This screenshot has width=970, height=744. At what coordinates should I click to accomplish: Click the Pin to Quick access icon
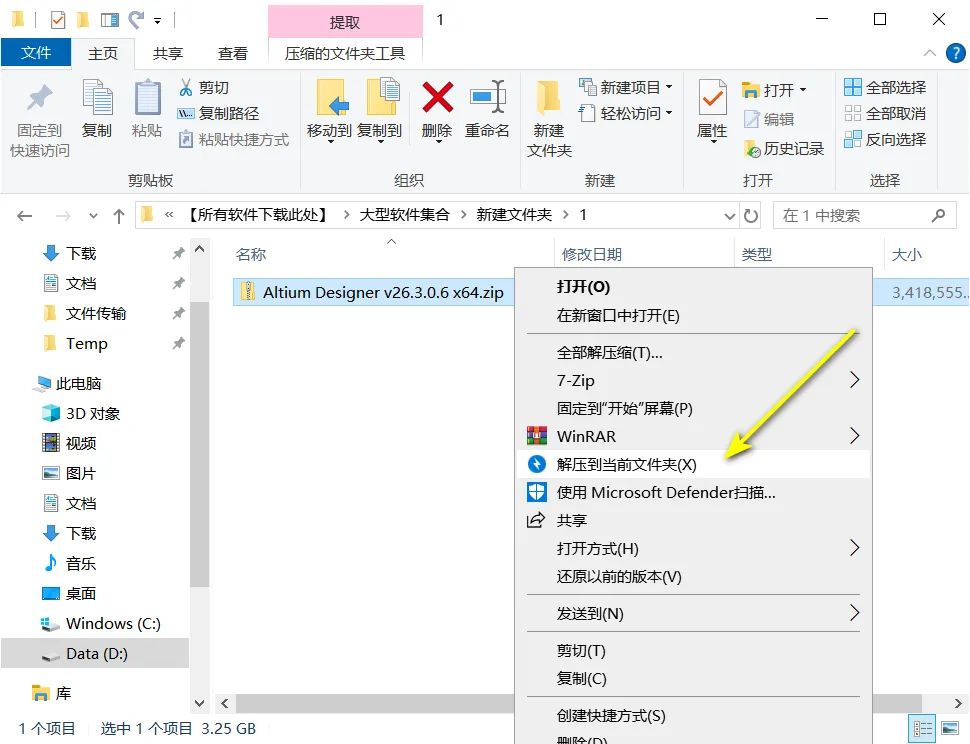click(x=40, y=98)
